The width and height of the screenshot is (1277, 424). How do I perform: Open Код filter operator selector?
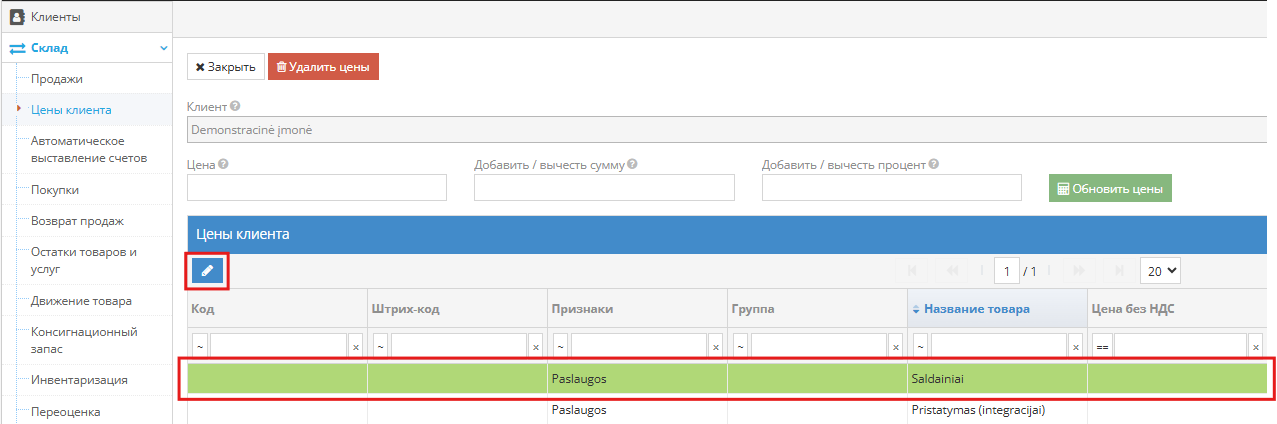(x=199, y=346)
